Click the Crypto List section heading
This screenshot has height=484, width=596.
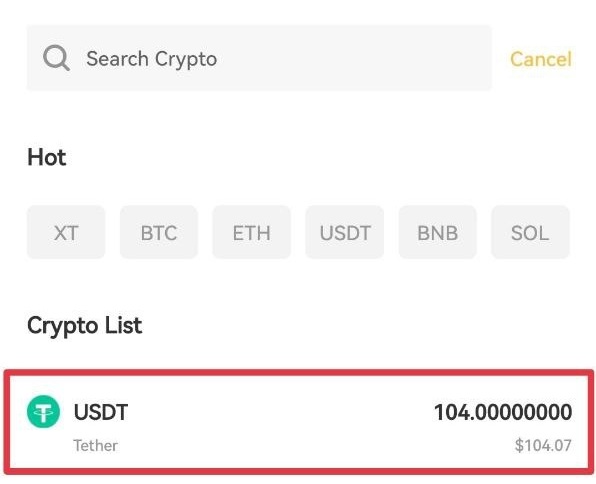(x=84, y=326)
